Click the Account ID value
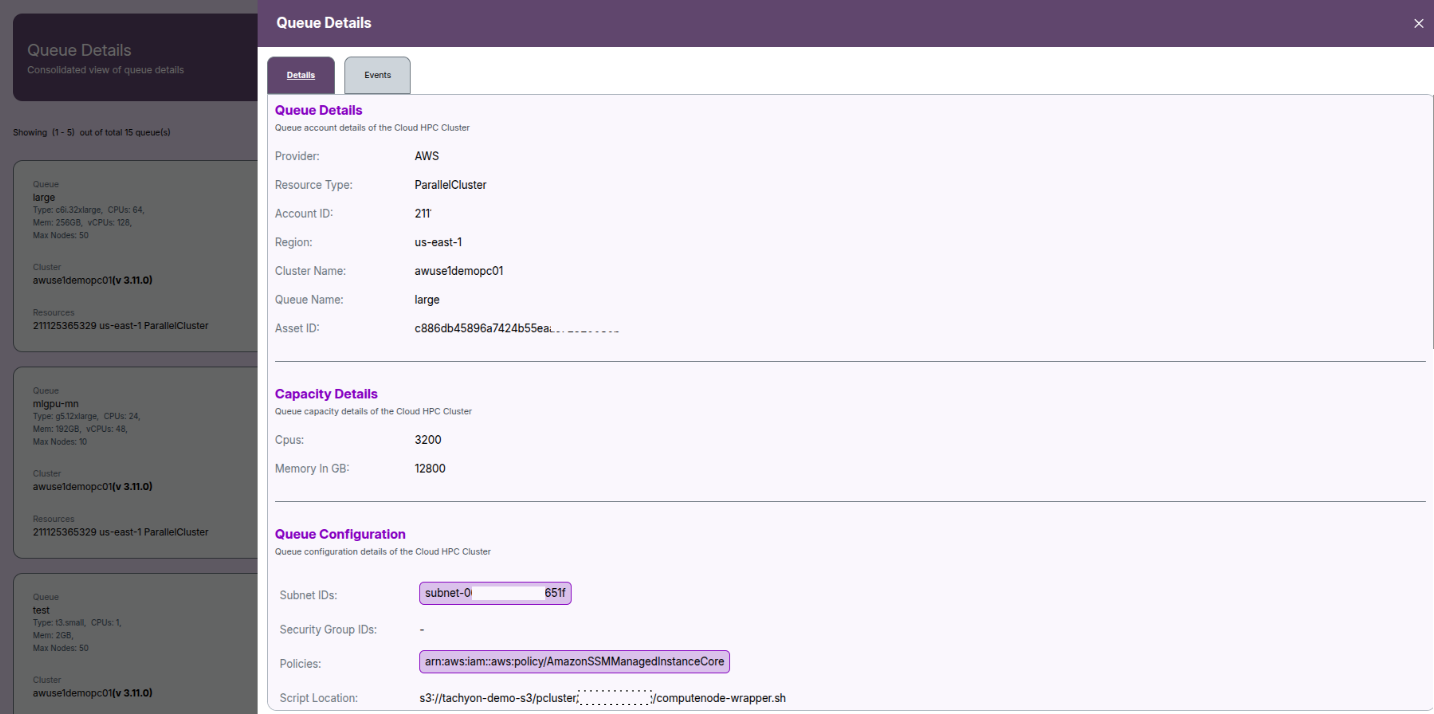Image resolution: width=1434 pixels, height=714 pixels. click(423, 214)
